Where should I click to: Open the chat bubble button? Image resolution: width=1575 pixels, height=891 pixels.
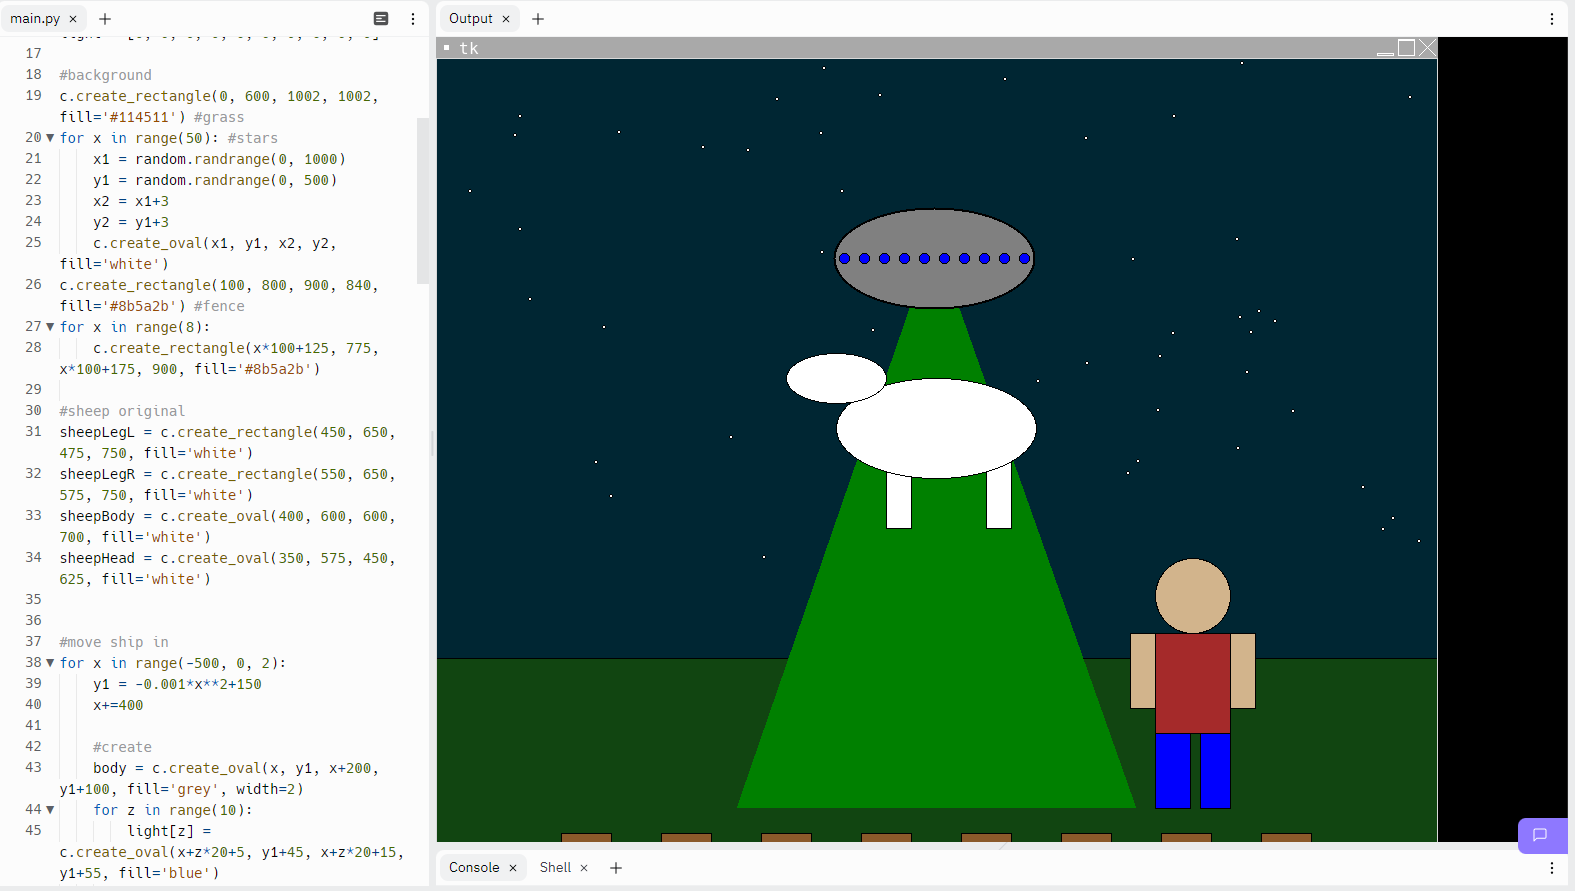coord(1540,835)
